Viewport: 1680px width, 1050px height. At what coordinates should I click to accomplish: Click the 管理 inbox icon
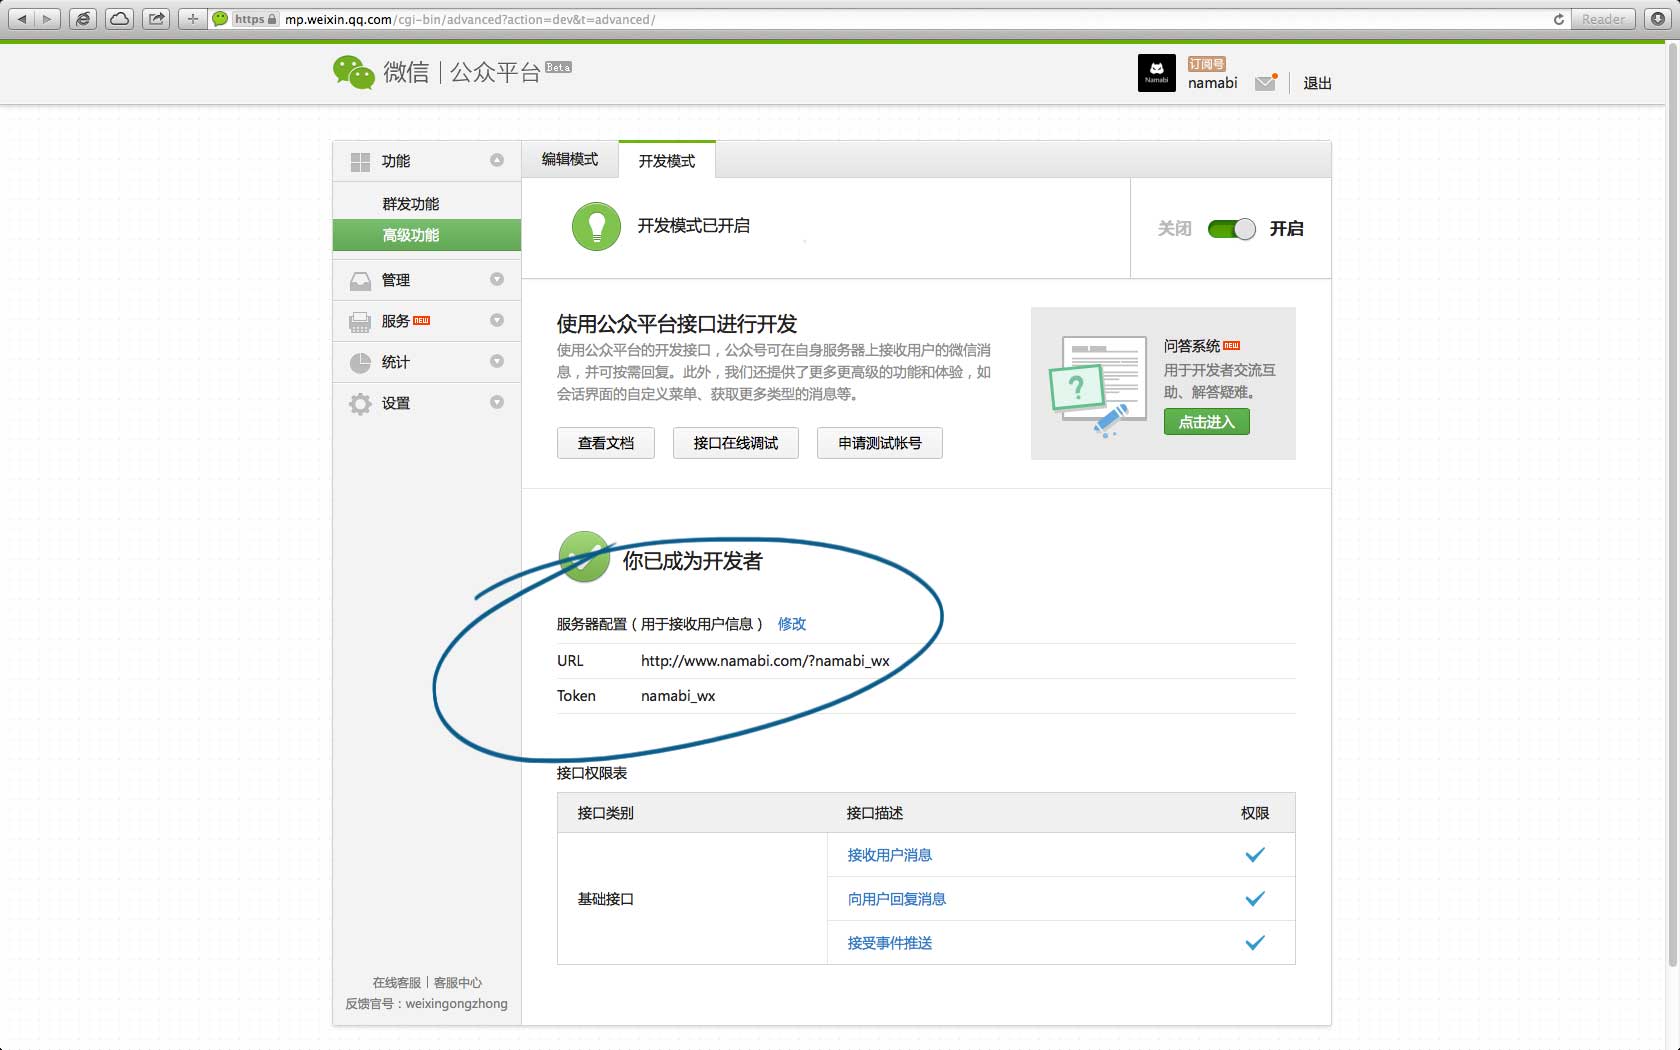360,281
